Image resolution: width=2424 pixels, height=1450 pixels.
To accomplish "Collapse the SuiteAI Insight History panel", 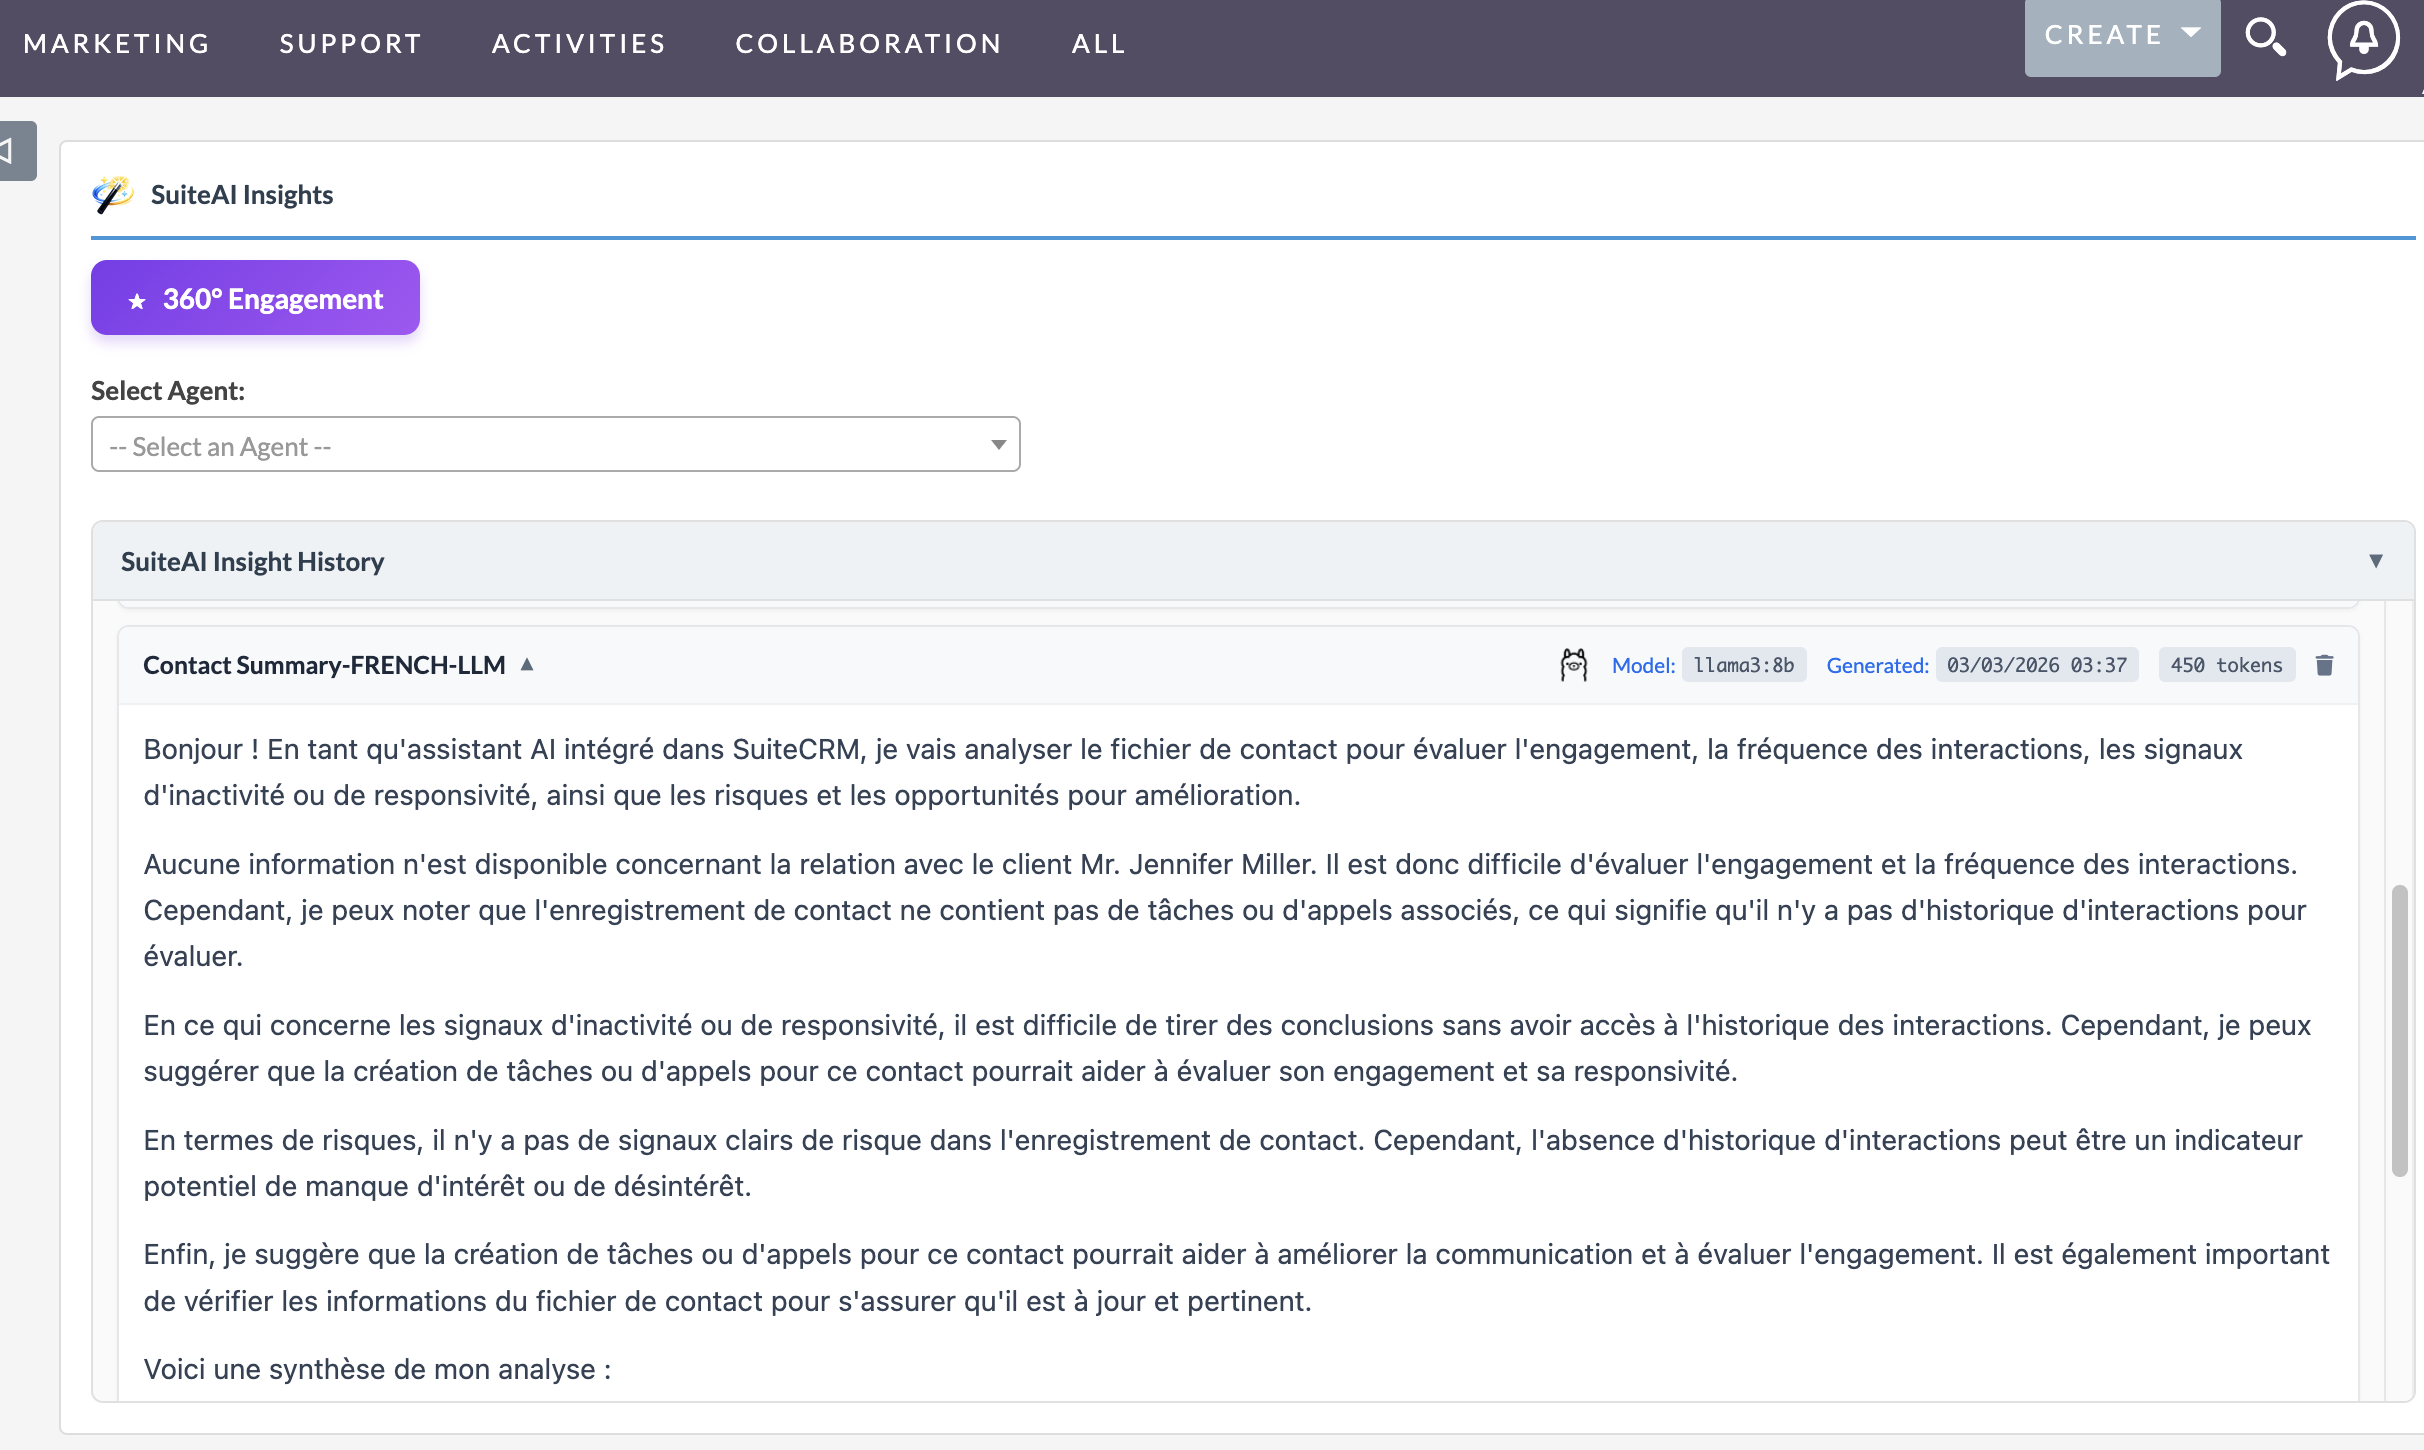I will coord(2375,561).
